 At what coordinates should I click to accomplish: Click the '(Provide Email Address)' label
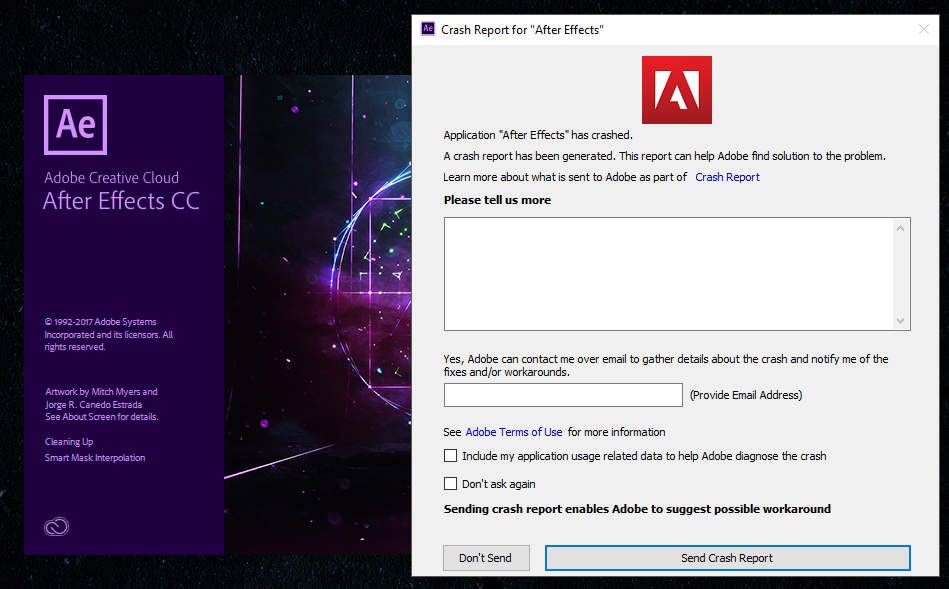[x=746, y=395]
